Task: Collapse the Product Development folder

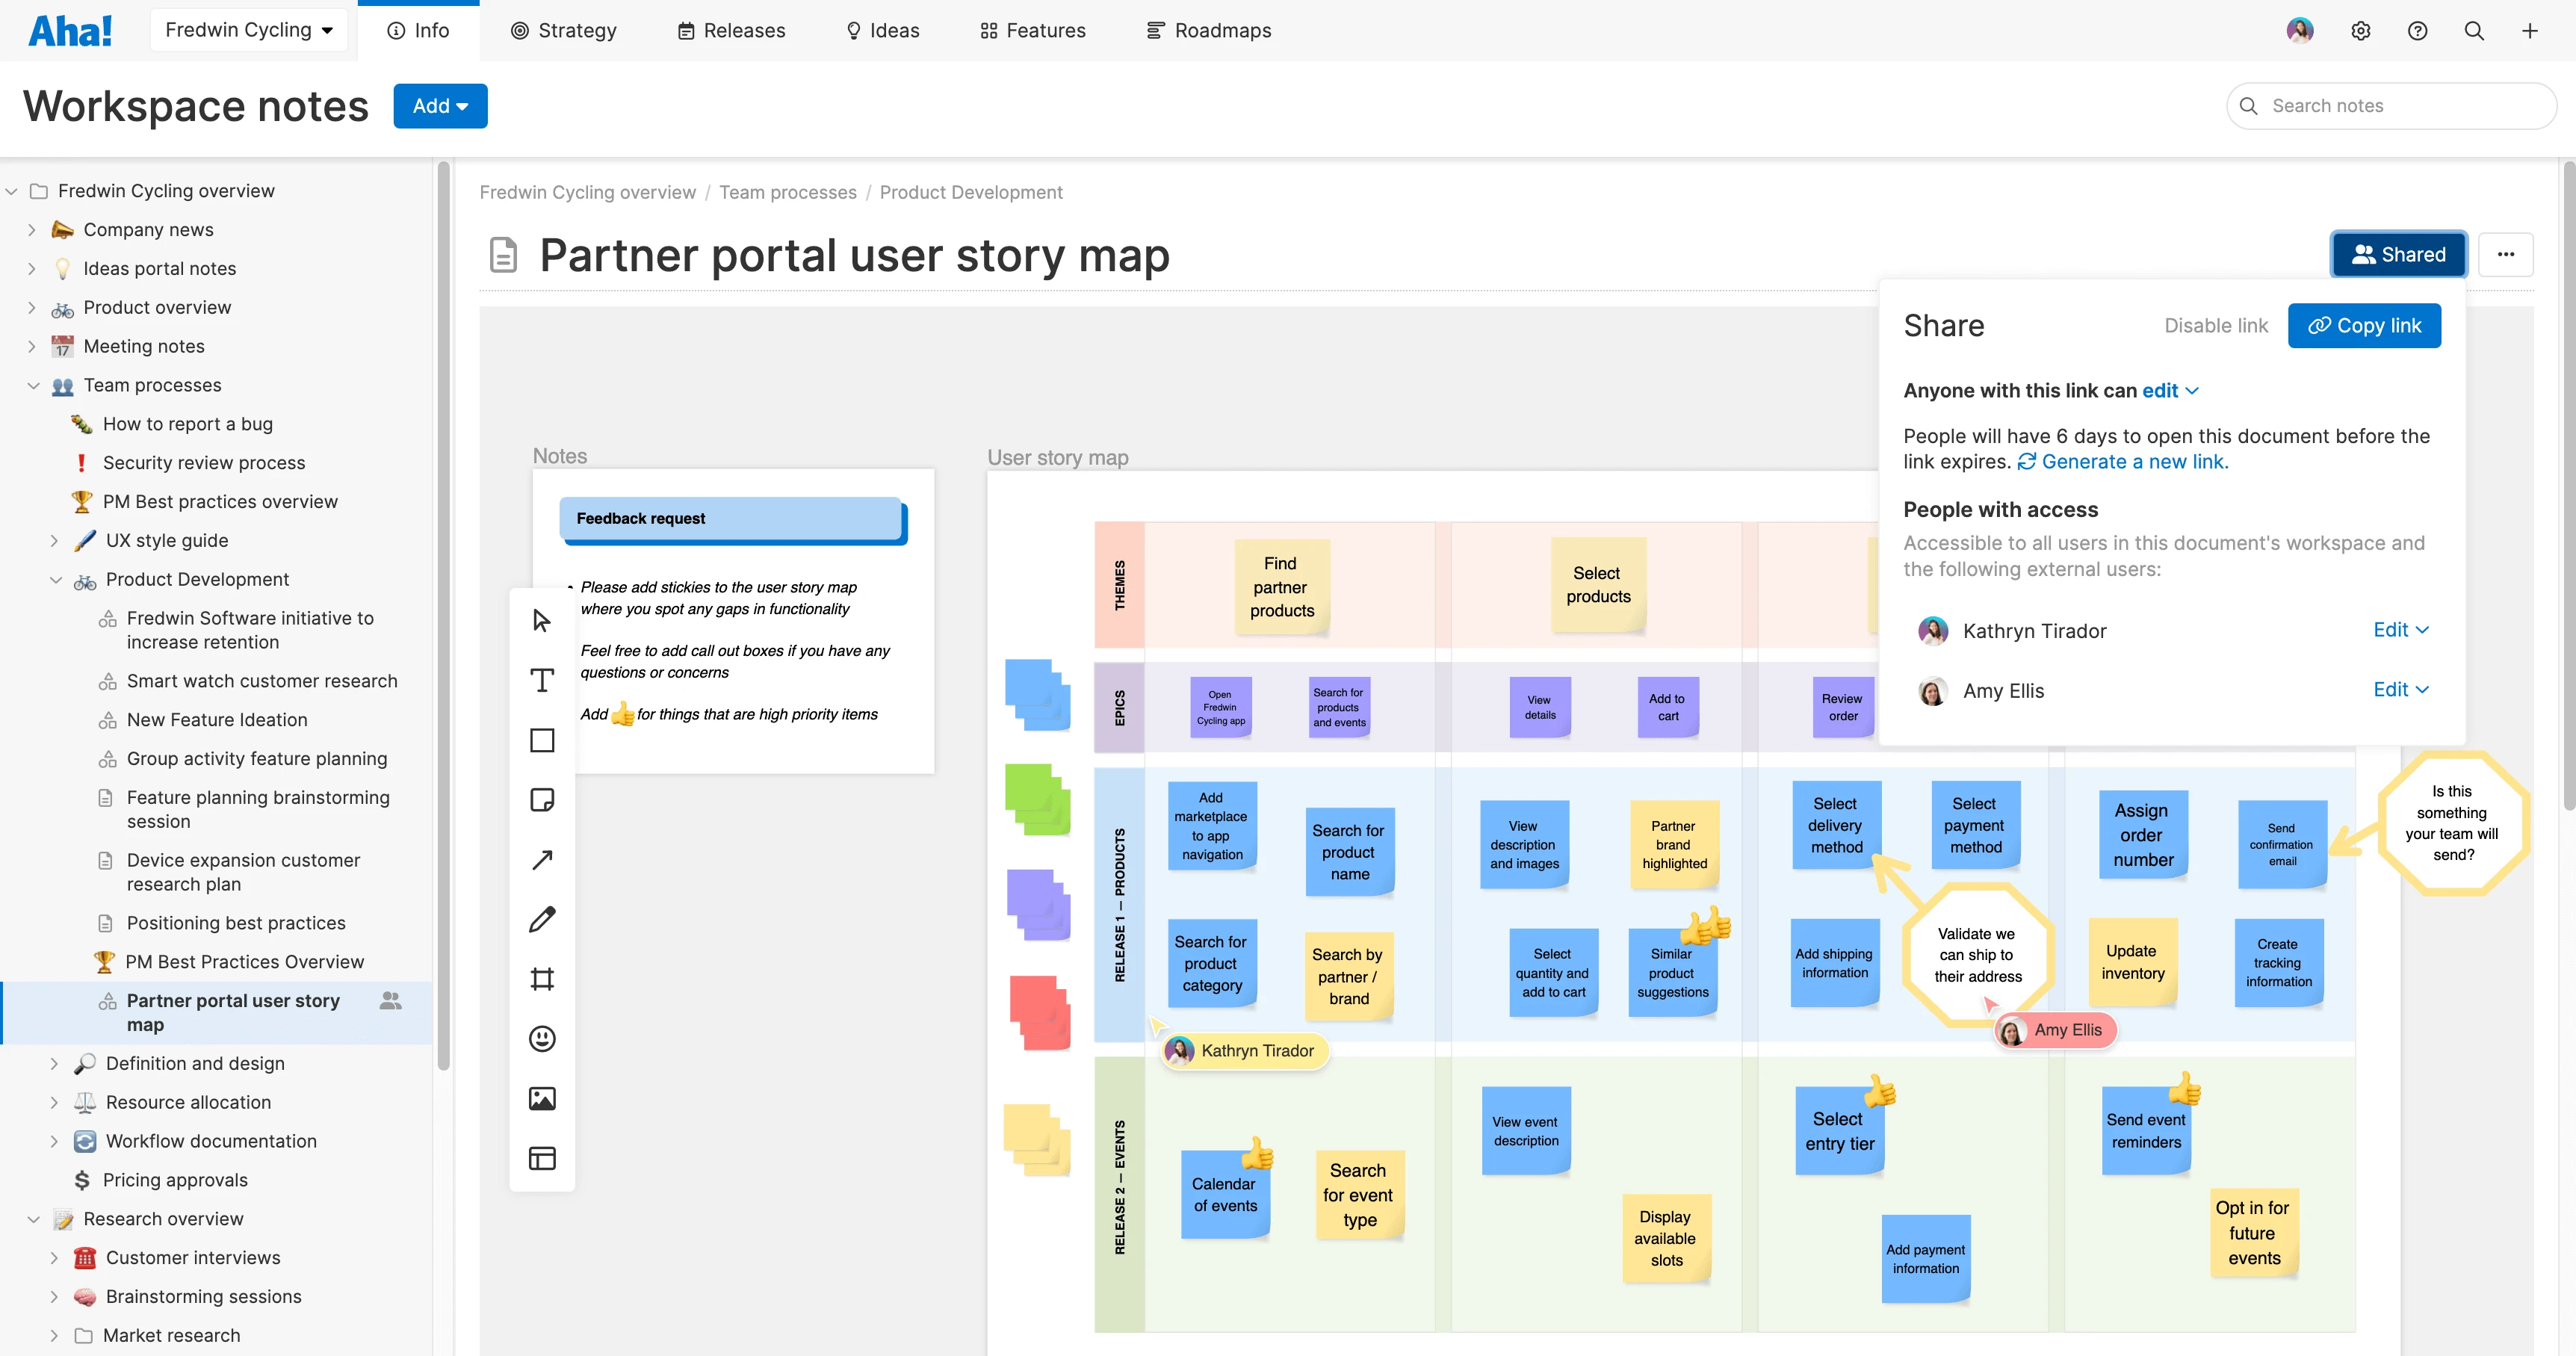Action: point(55,580)
